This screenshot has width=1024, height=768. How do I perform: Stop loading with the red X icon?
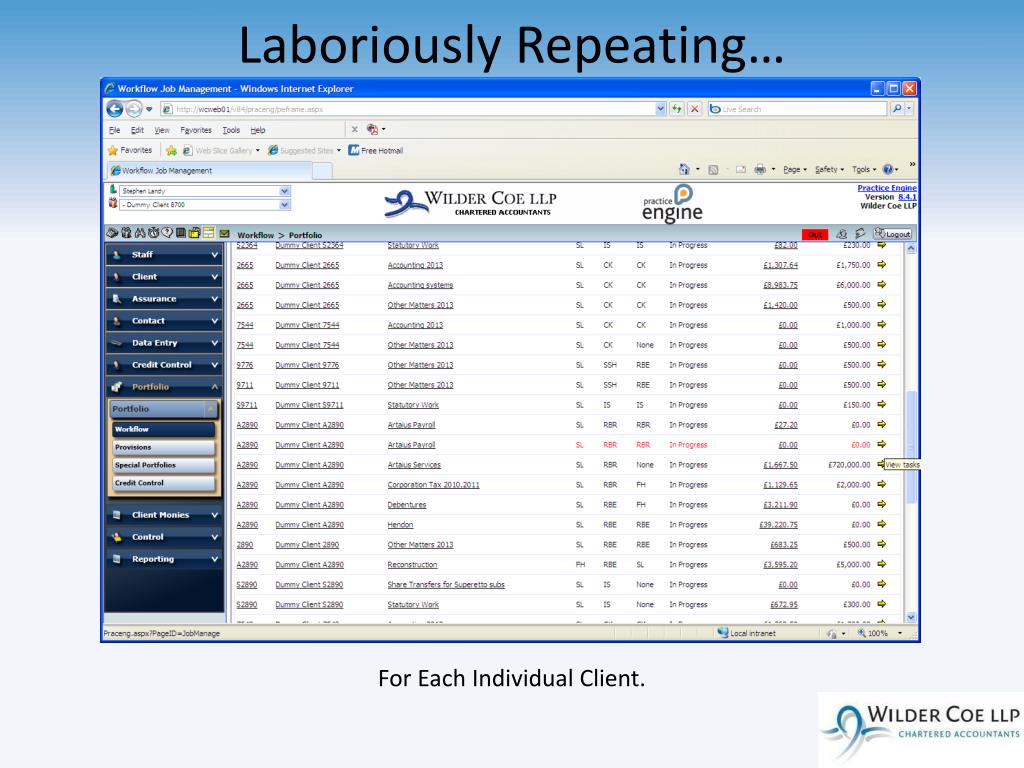point(694,109)
